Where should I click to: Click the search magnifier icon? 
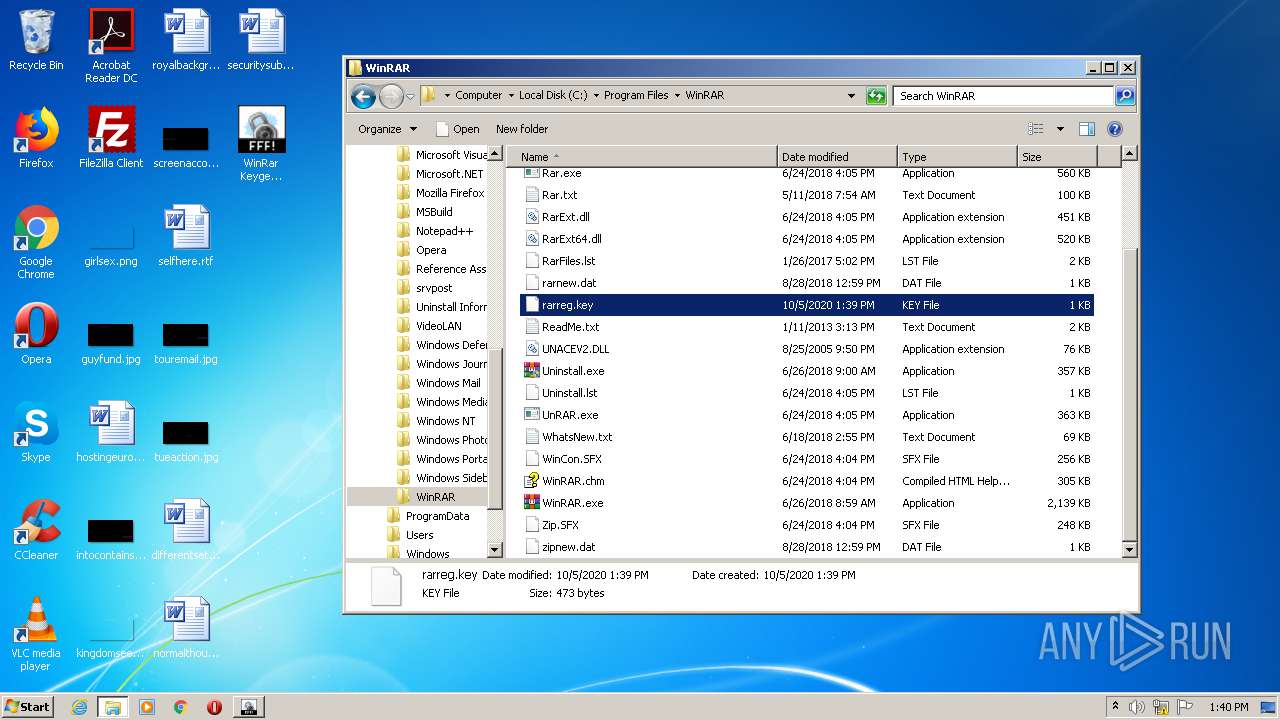click(x=1125, y=96)
